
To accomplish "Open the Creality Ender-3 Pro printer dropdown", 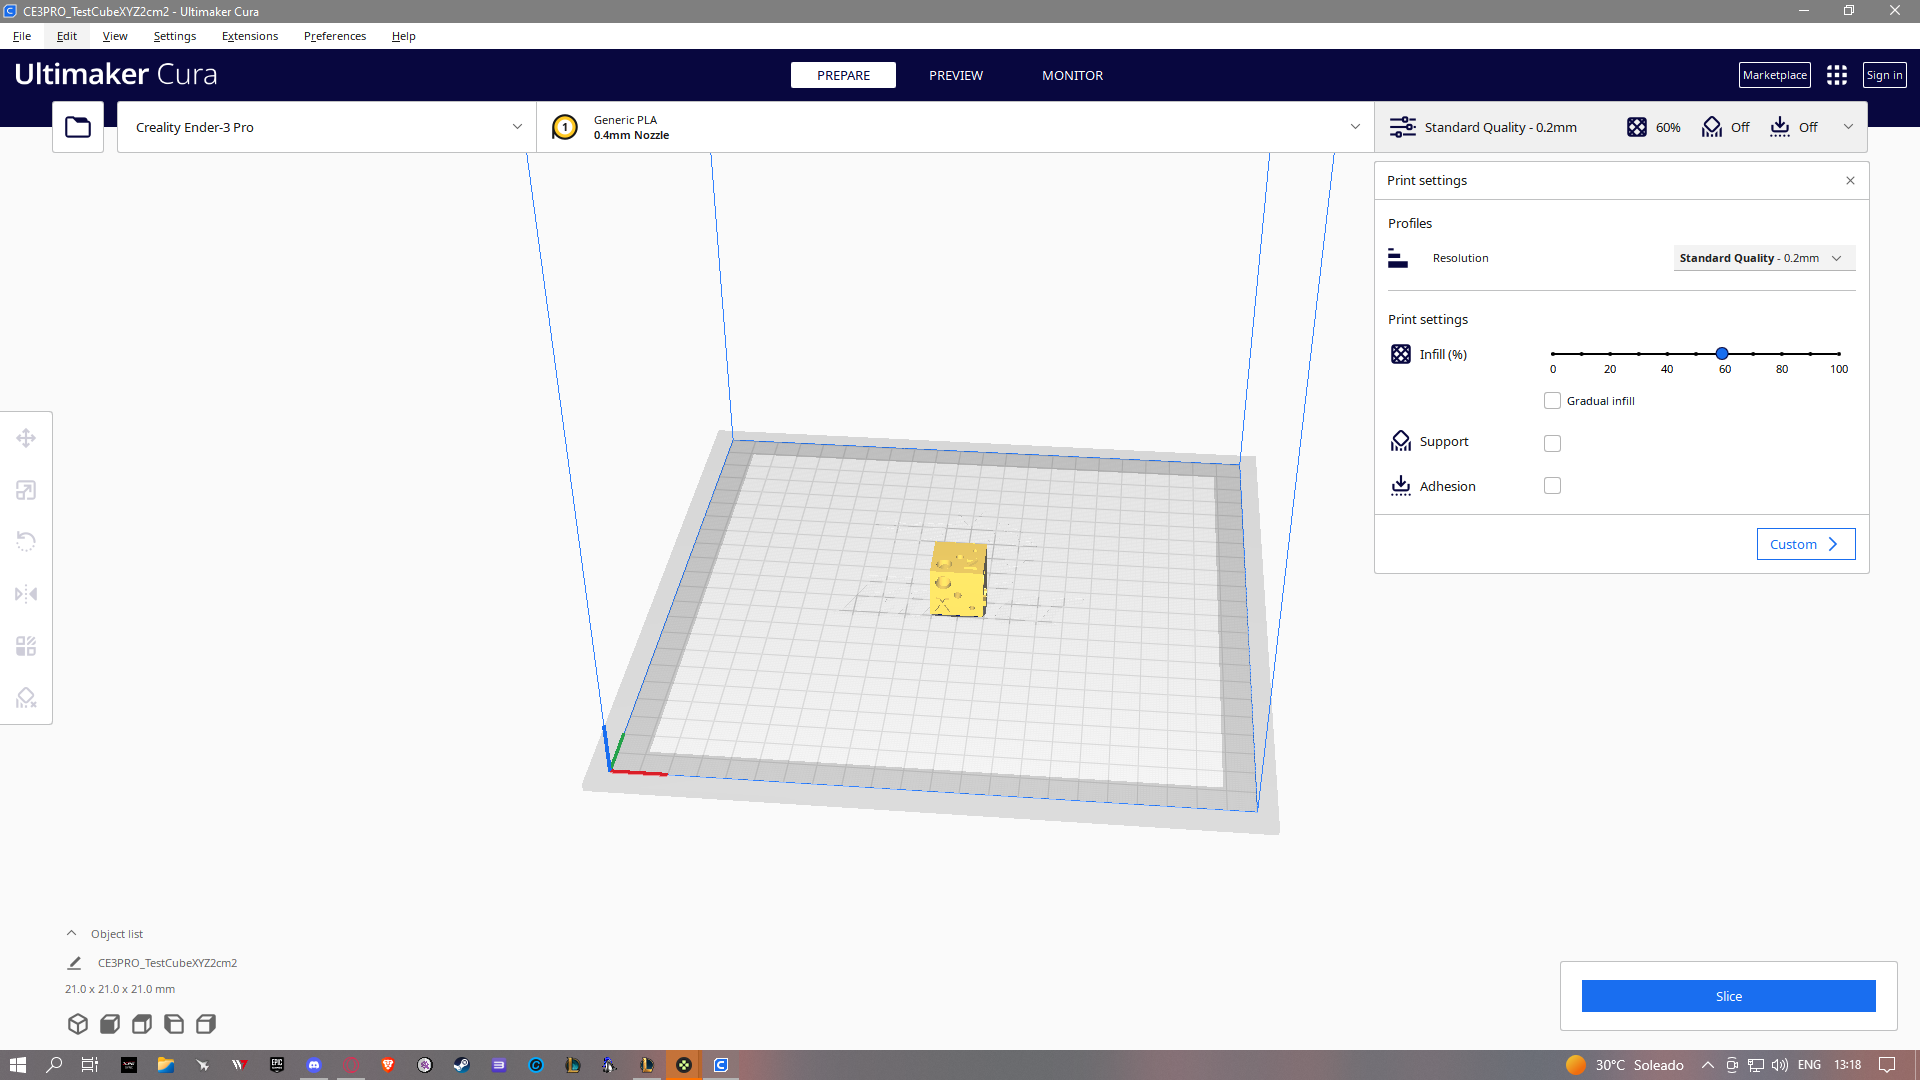I will 327,127.
